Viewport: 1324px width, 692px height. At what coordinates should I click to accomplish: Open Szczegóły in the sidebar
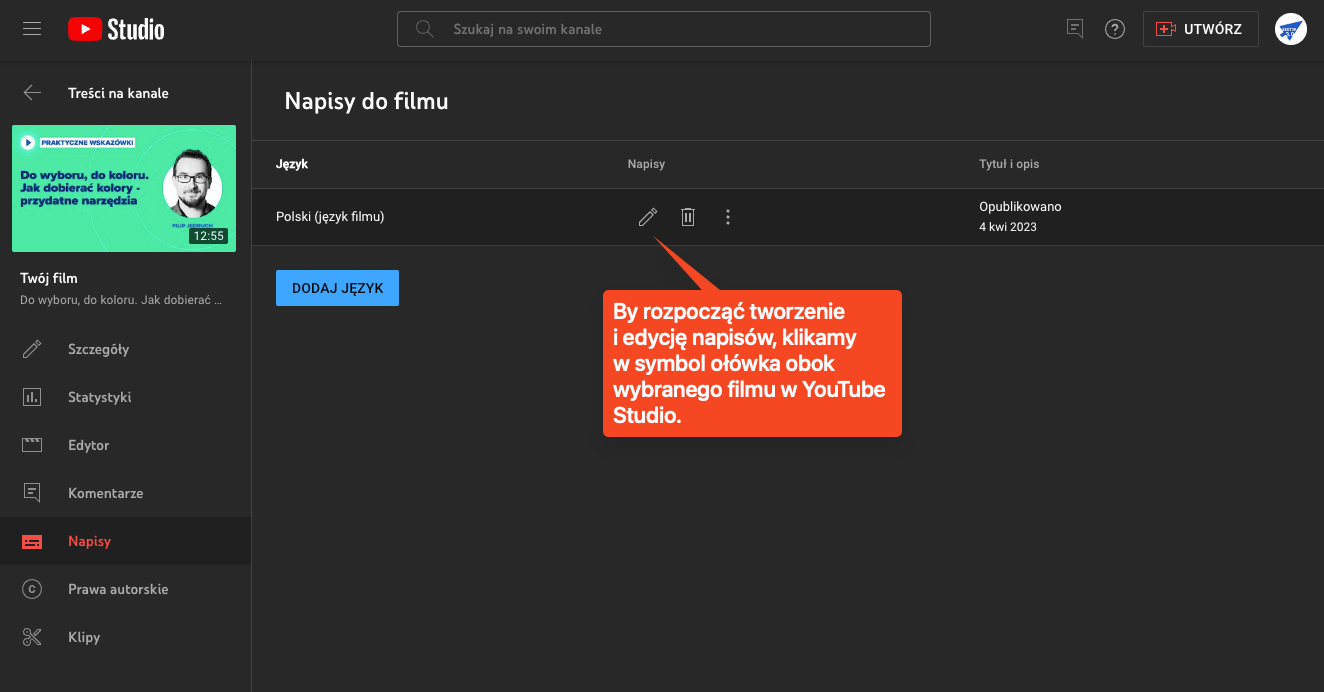pyautogui.click(x=98, y=349)
